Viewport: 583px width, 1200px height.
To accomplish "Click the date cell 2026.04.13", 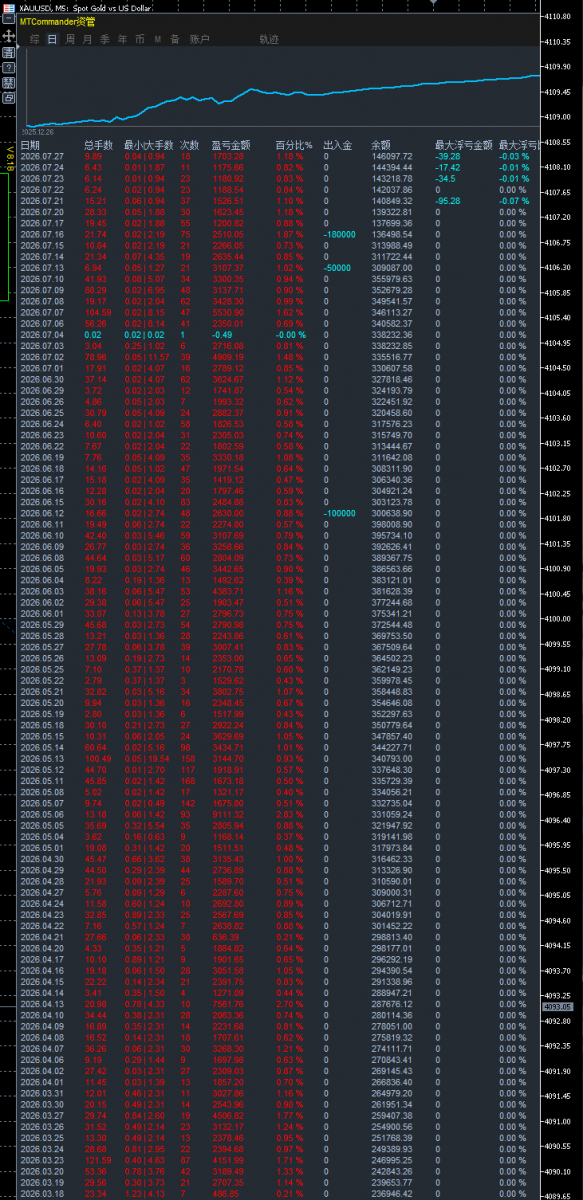I will pyautogui.click(x=42, y=1003).
